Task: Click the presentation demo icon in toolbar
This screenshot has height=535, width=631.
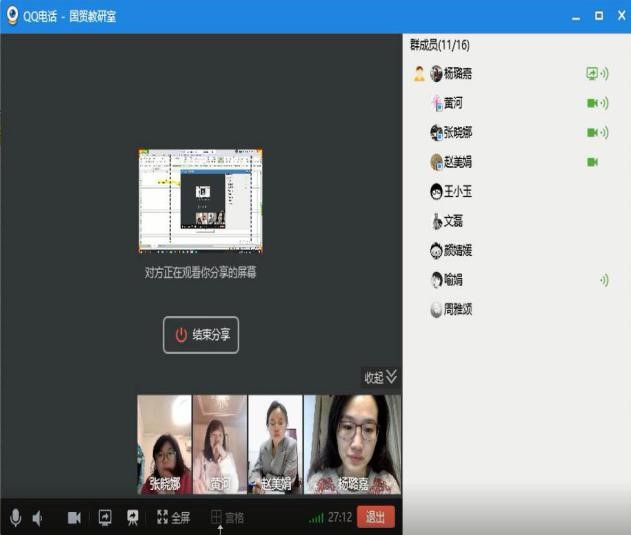Action: (x=132, y=518)
